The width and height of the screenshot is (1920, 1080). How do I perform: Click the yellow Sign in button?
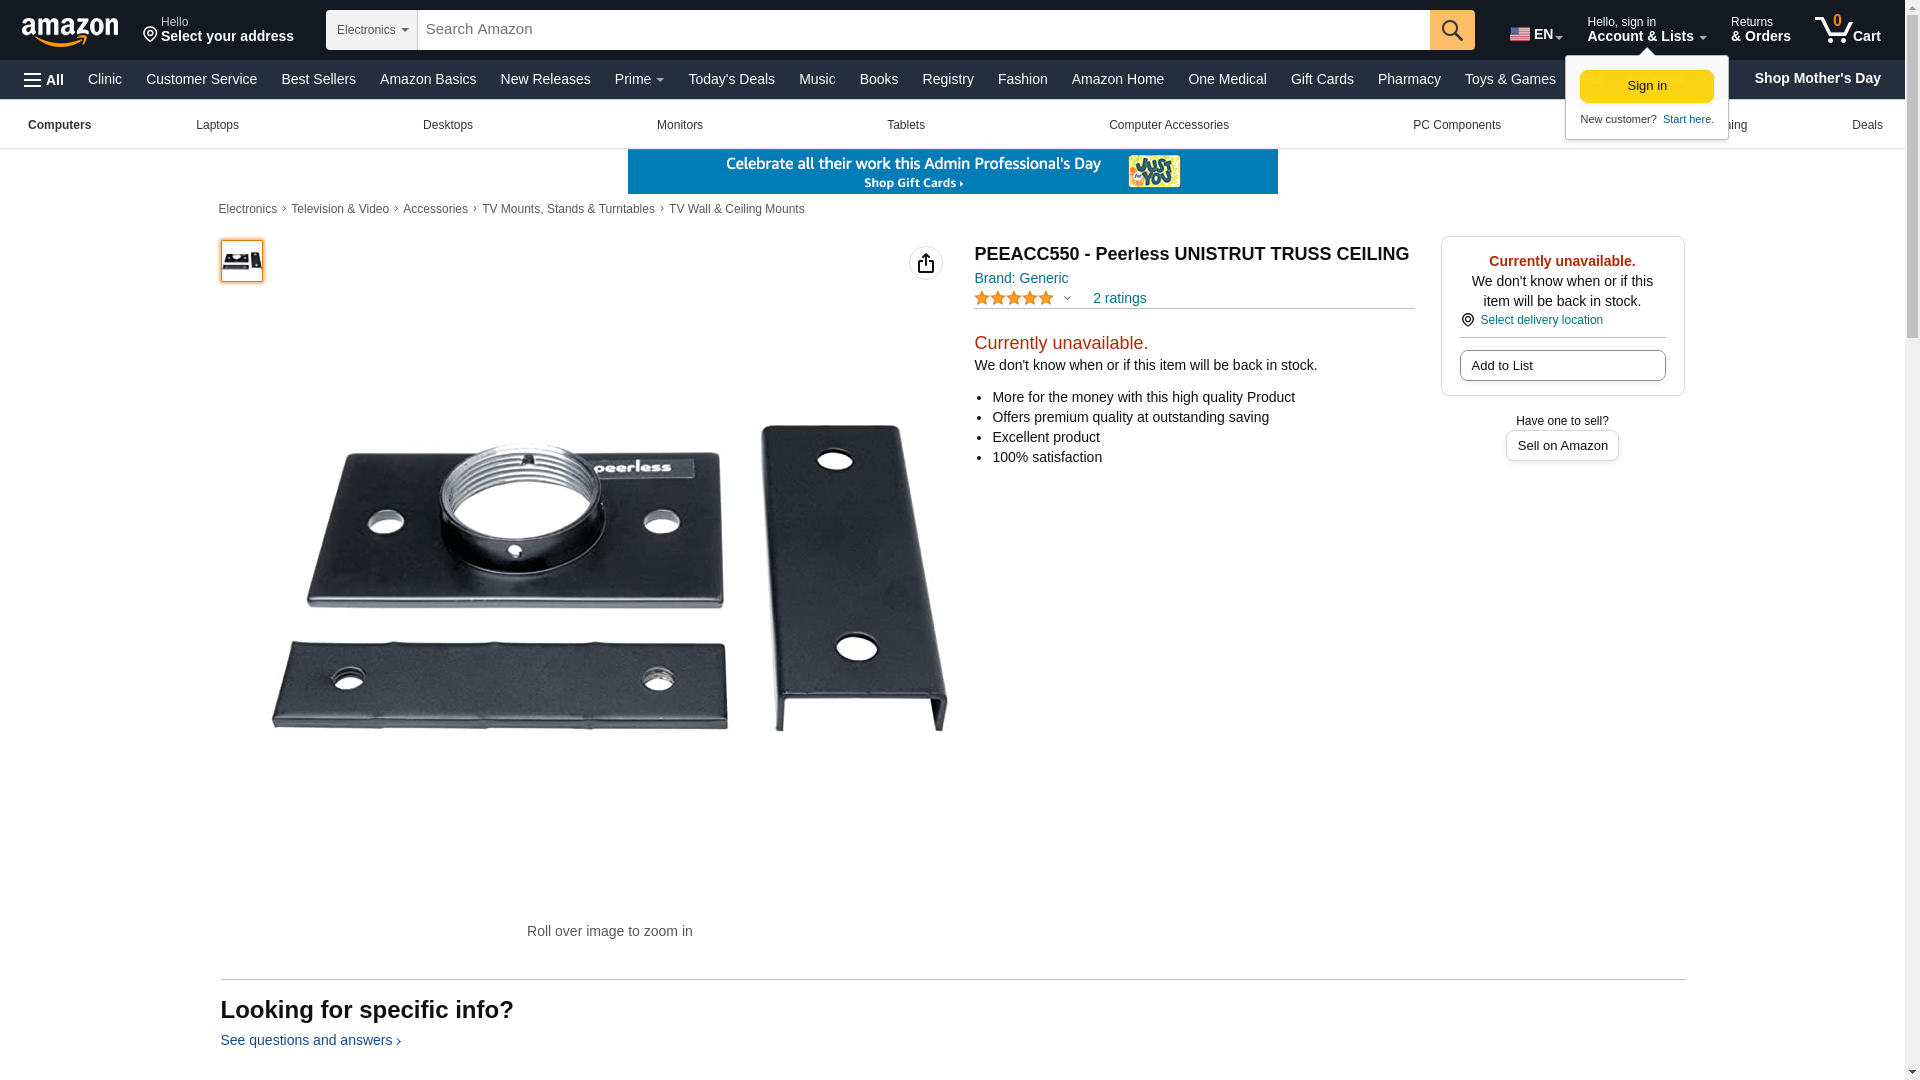click(1647, 86)
